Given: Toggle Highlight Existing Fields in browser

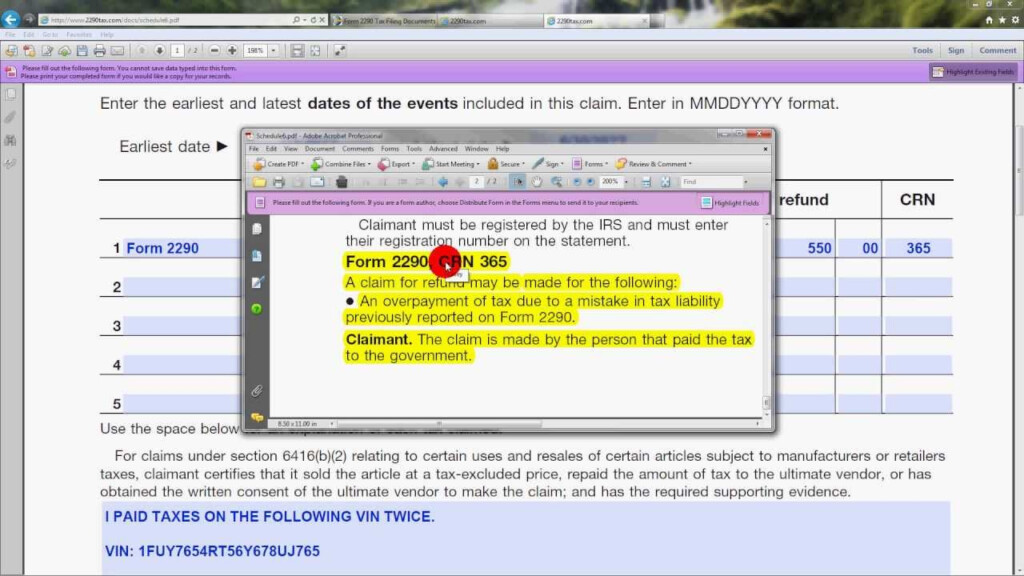Looking at the screenshot, I should (x=973, y=72).
